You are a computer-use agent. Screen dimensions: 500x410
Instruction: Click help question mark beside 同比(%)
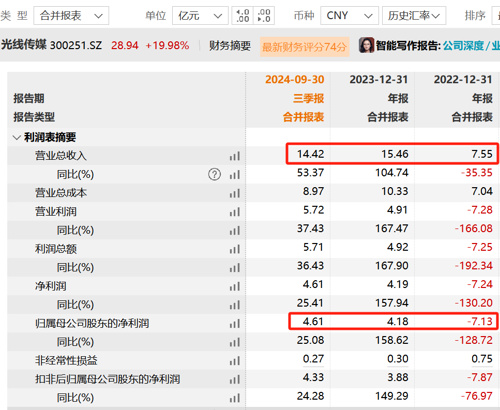click(214, 174)
